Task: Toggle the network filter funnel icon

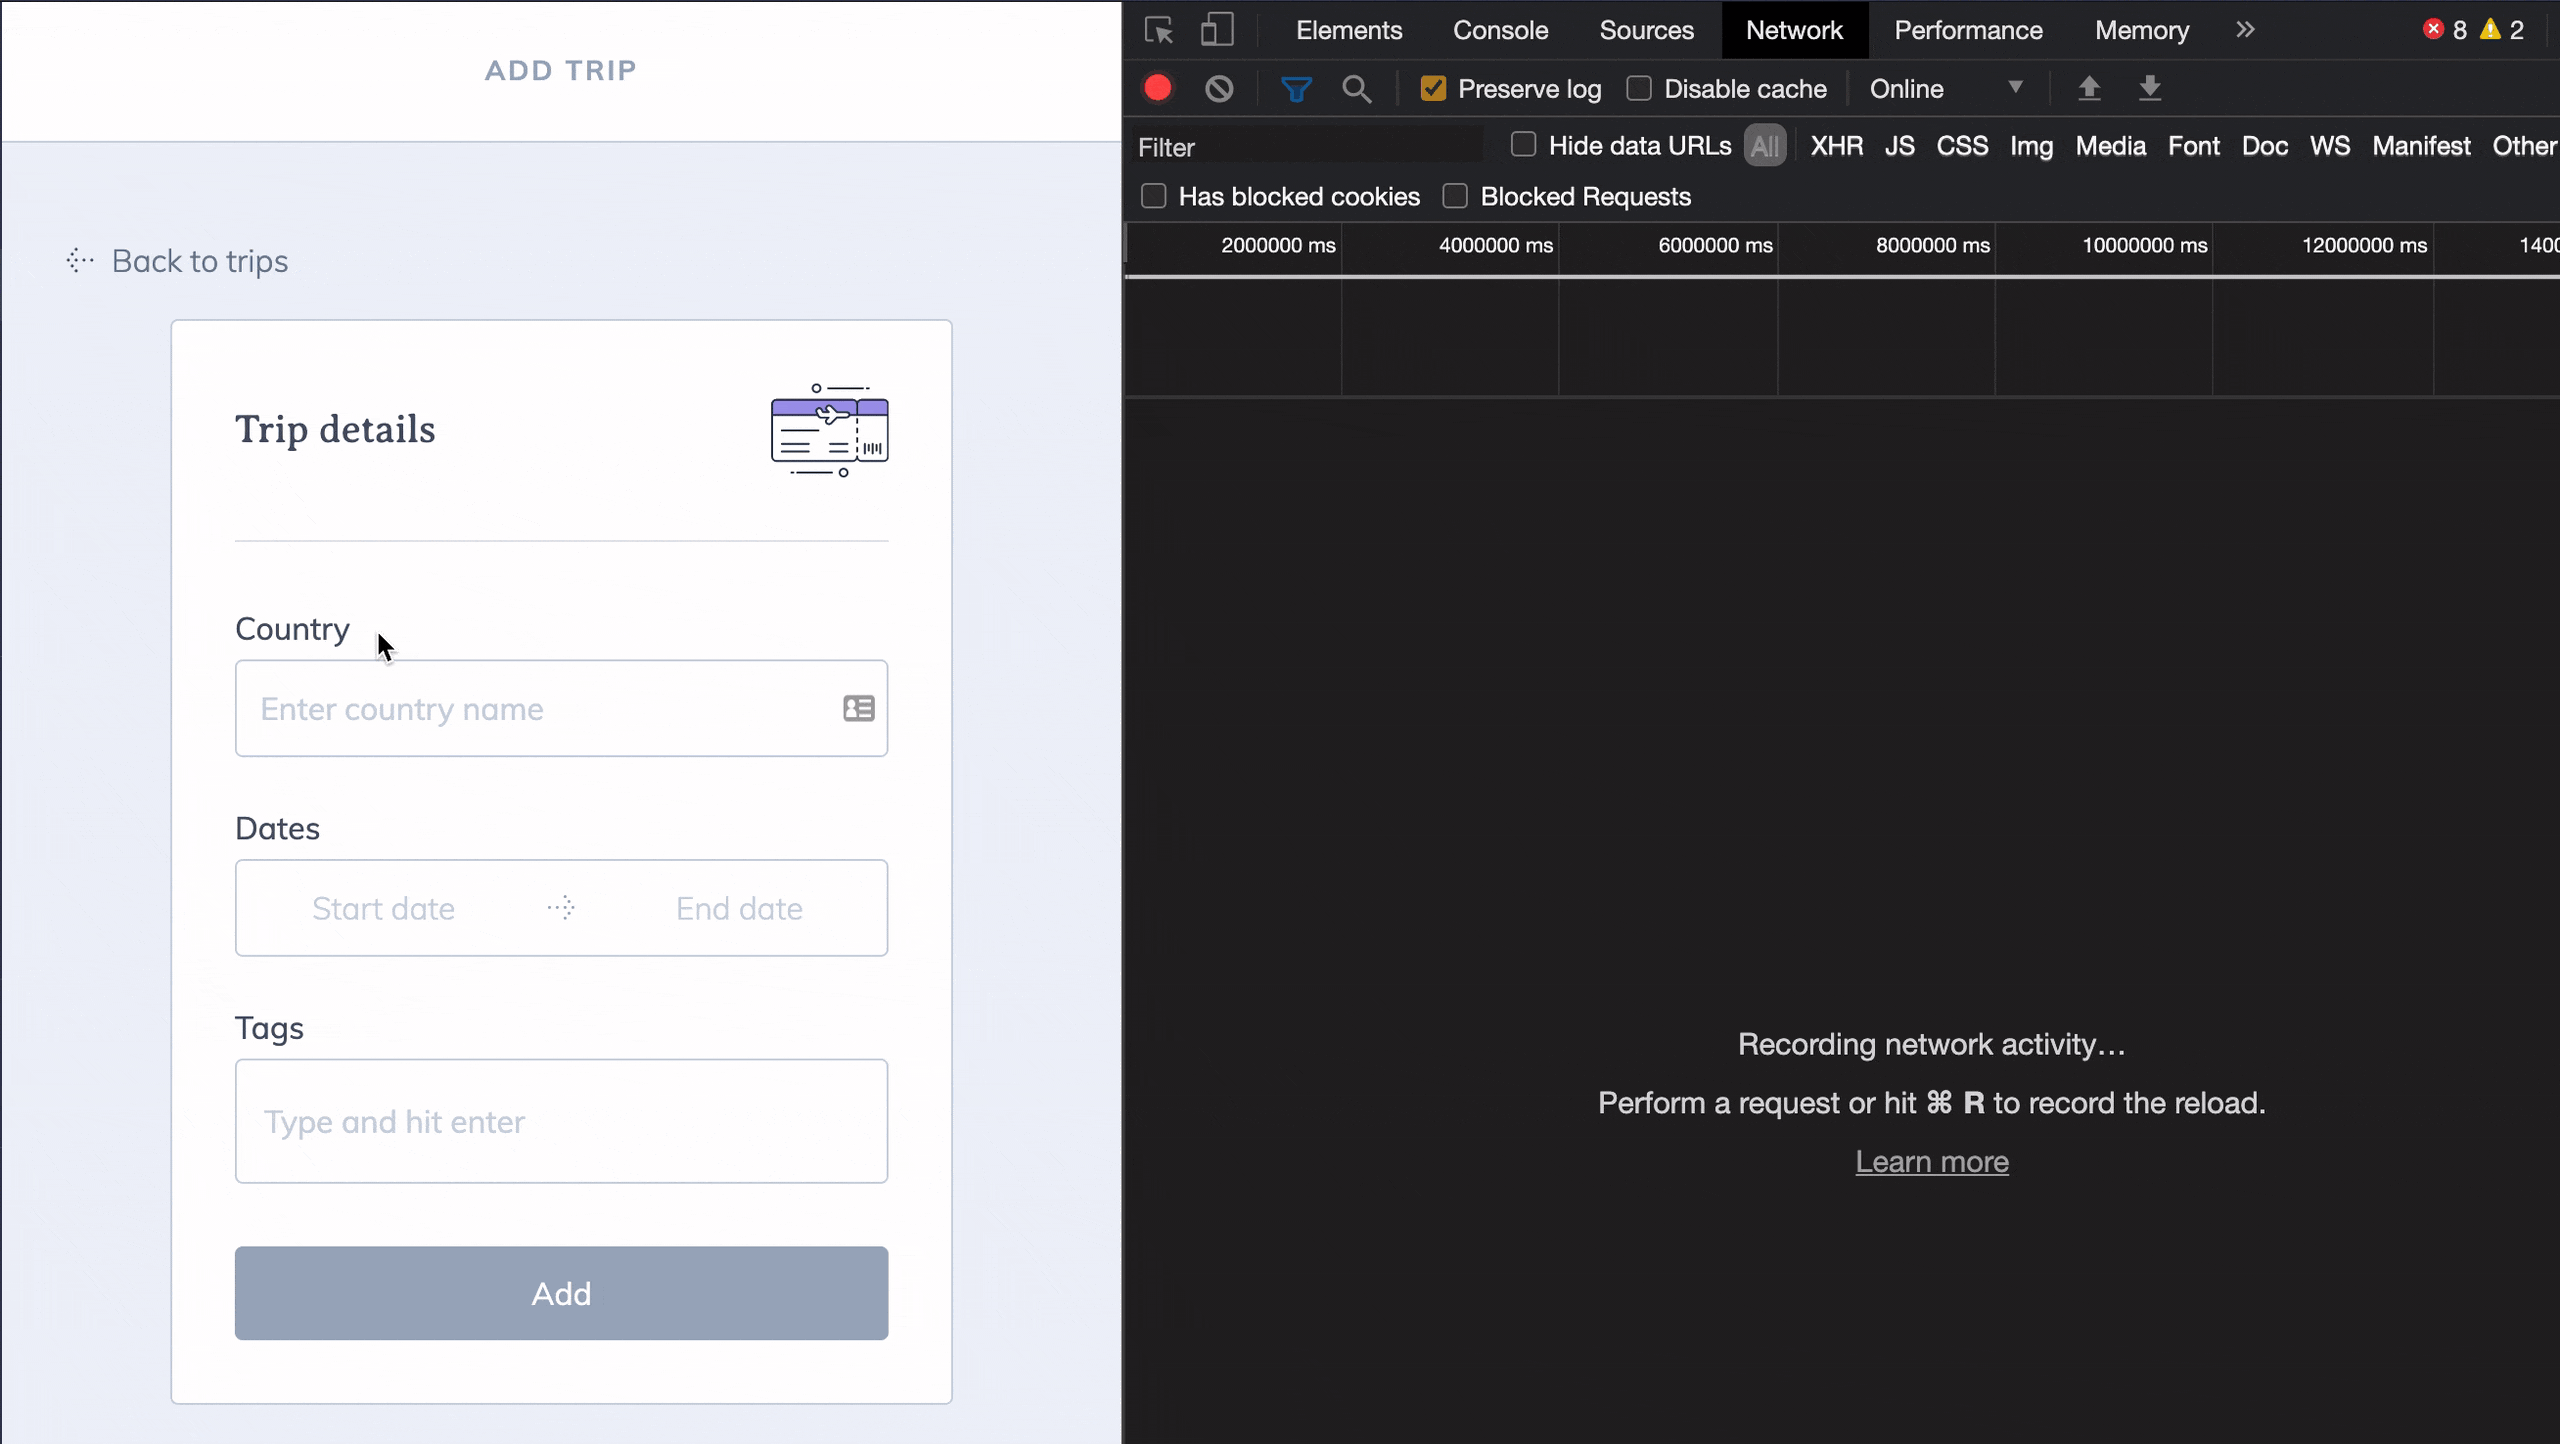Action: (x=1296, y=89)
